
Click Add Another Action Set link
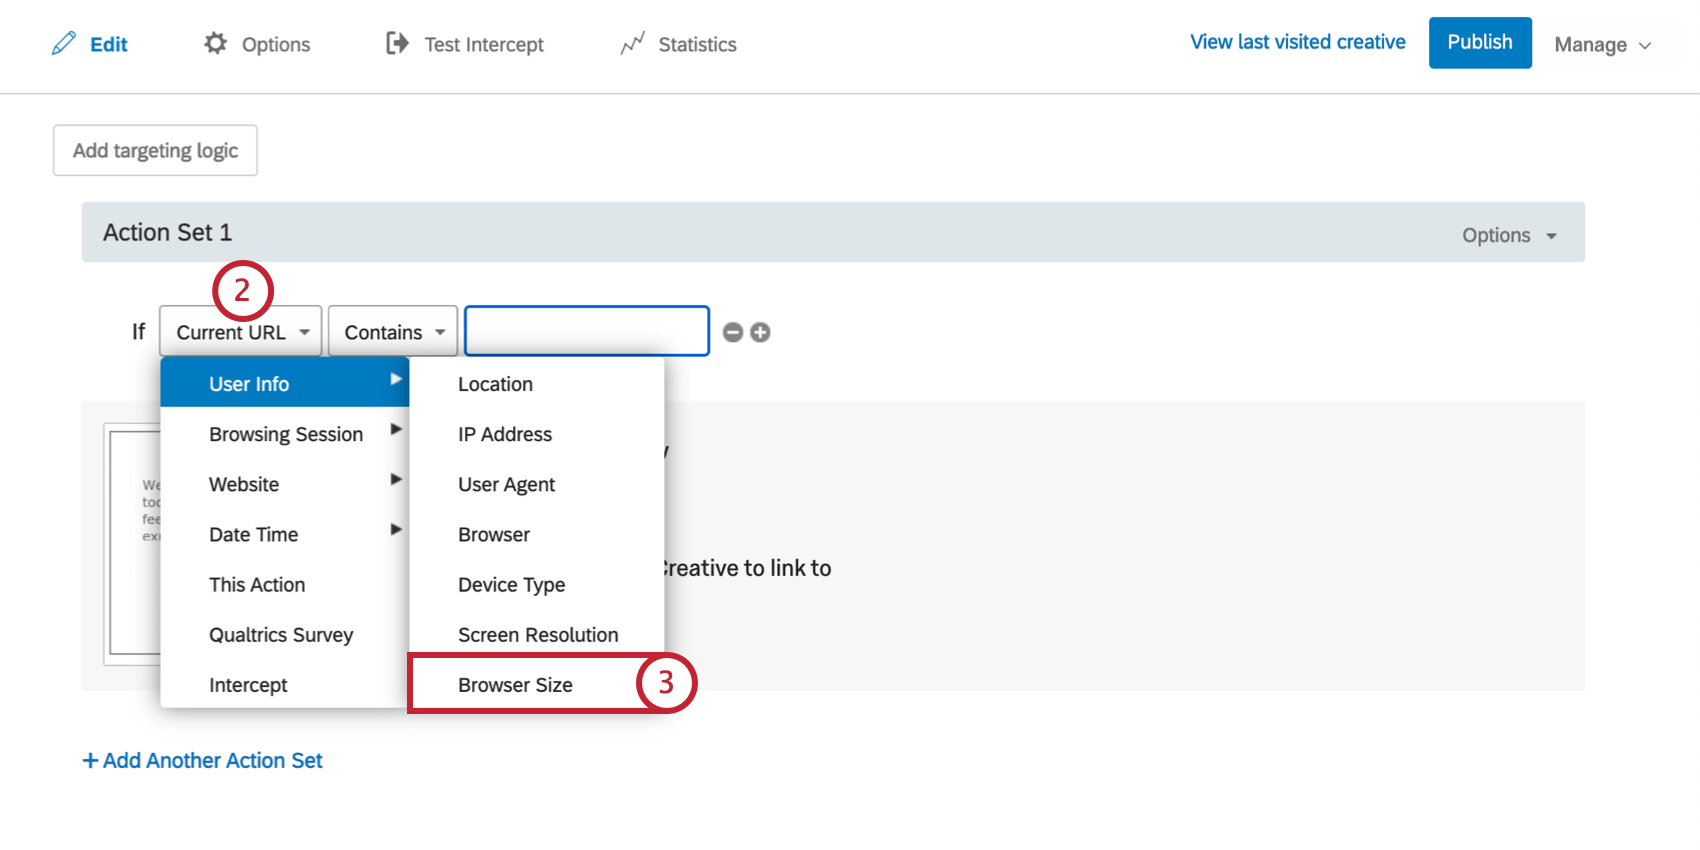pos(203,761)
